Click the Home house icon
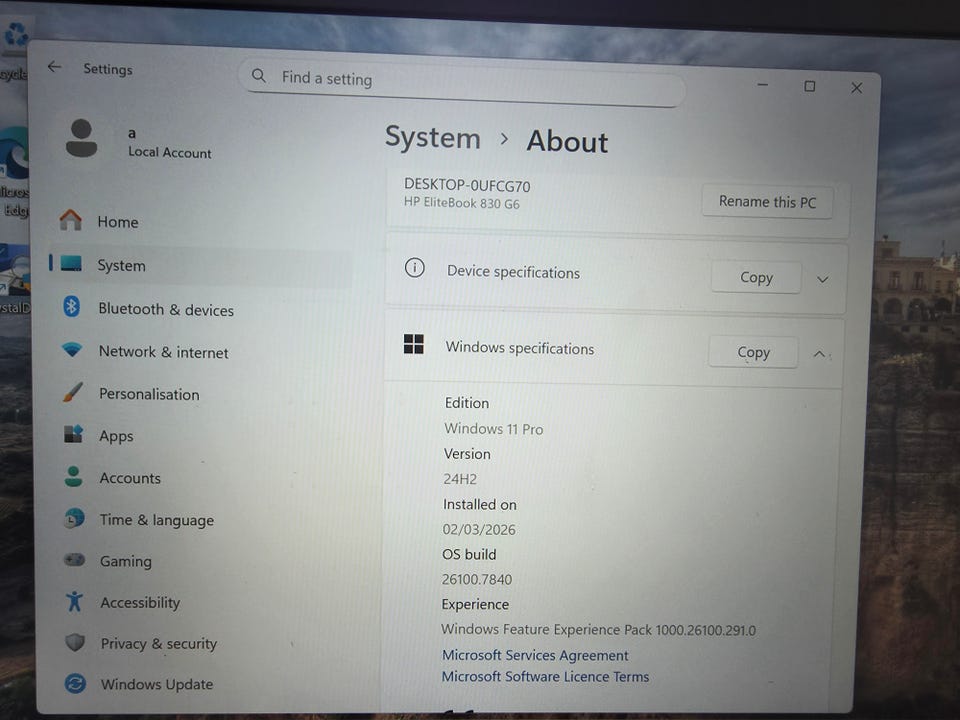960x720 pixels. tap(70, 220)
